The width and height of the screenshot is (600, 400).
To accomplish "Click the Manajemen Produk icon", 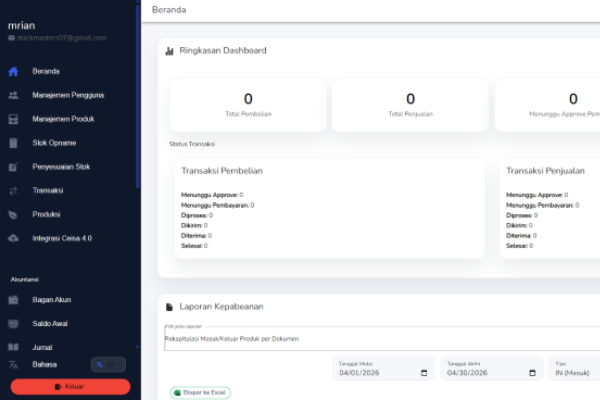I will [13, 119].
